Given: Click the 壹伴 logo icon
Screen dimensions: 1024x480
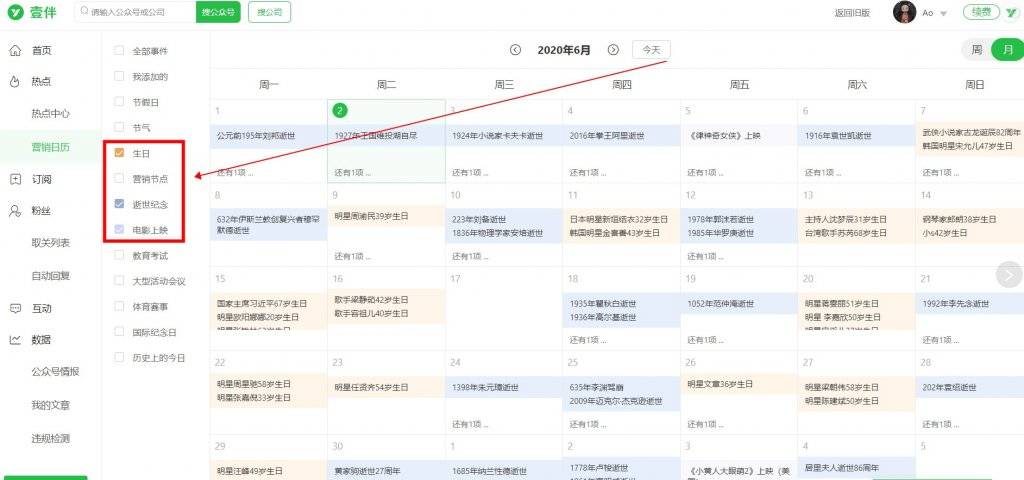Looking at the screenshot, I should tap(15, 13).
